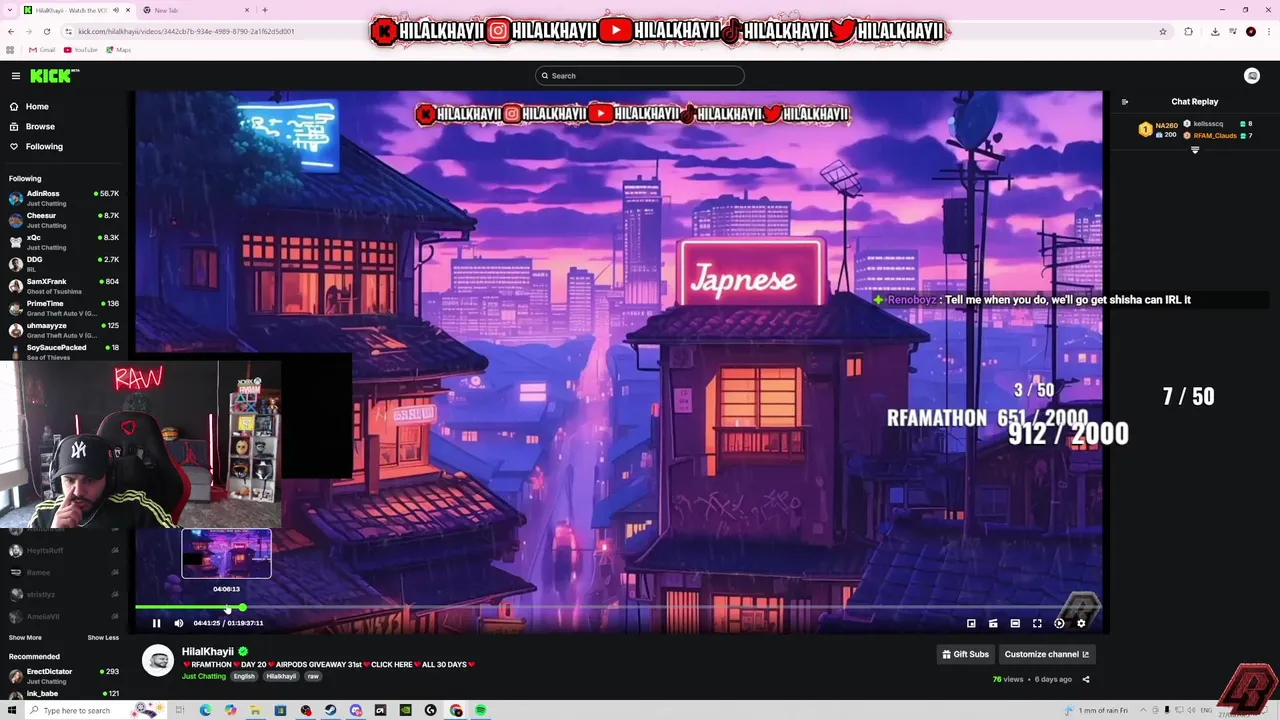Expand the gift leaderboard arrow
Screen dimensions: 1280x720
(1195, 150)
